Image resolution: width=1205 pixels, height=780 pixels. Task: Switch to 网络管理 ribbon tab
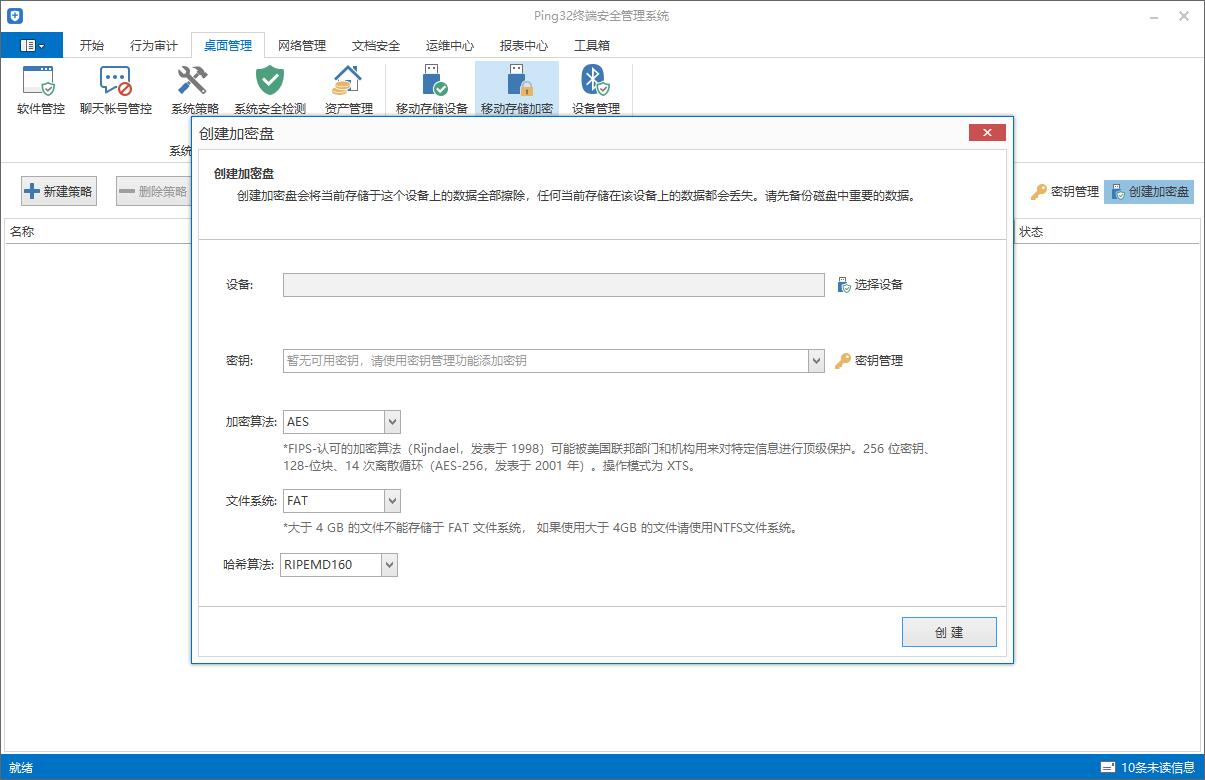click(302, 46)
